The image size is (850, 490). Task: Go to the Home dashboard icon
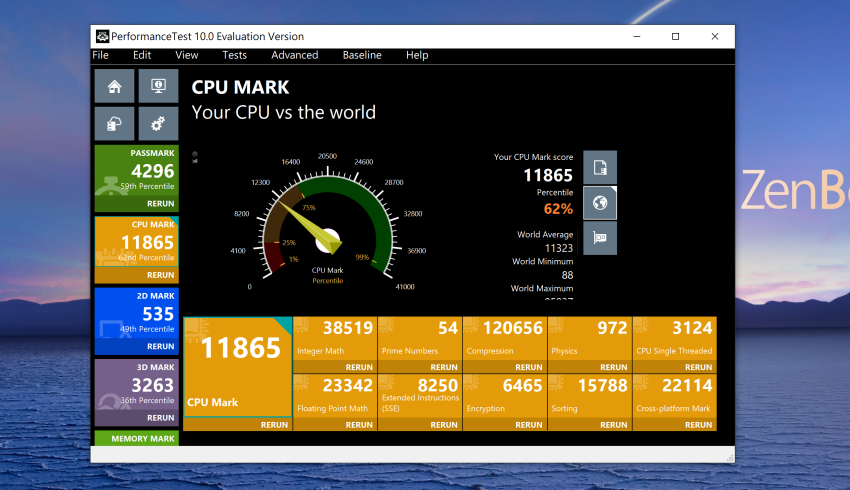point(114,86)
